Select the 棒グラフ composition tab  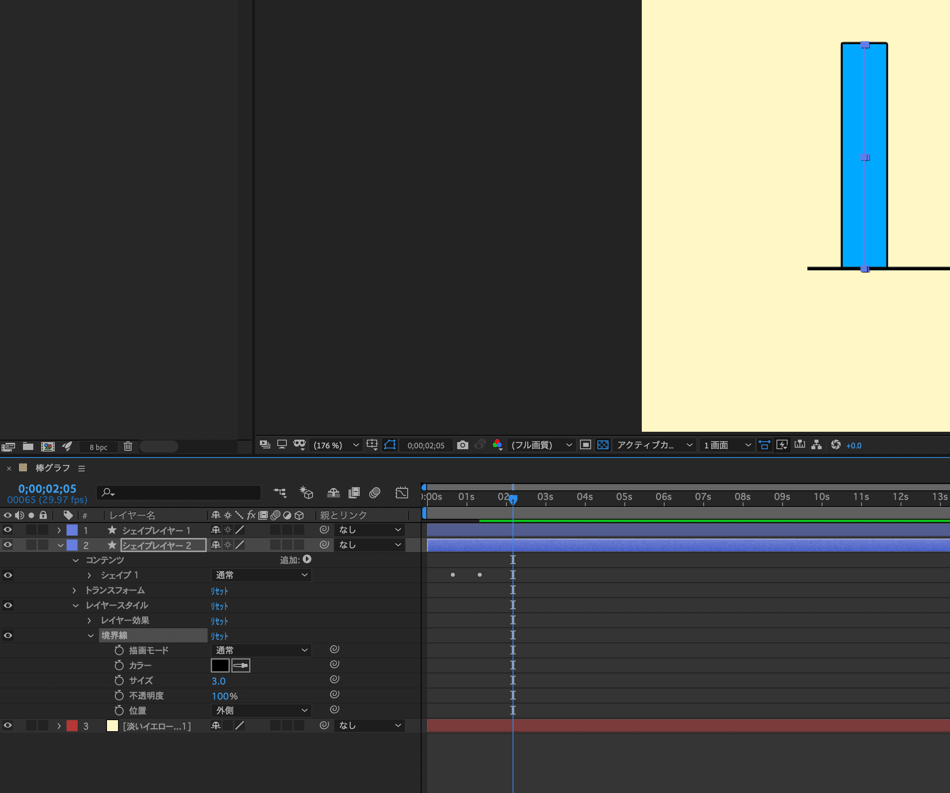[52, 468]
